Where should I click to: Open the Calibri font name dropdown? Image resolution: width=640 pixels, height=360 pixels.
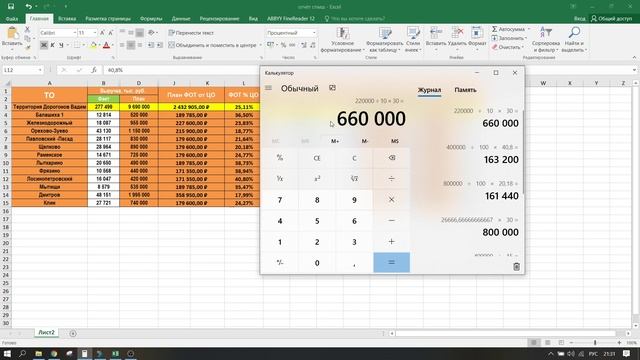(x=75, y=33)
